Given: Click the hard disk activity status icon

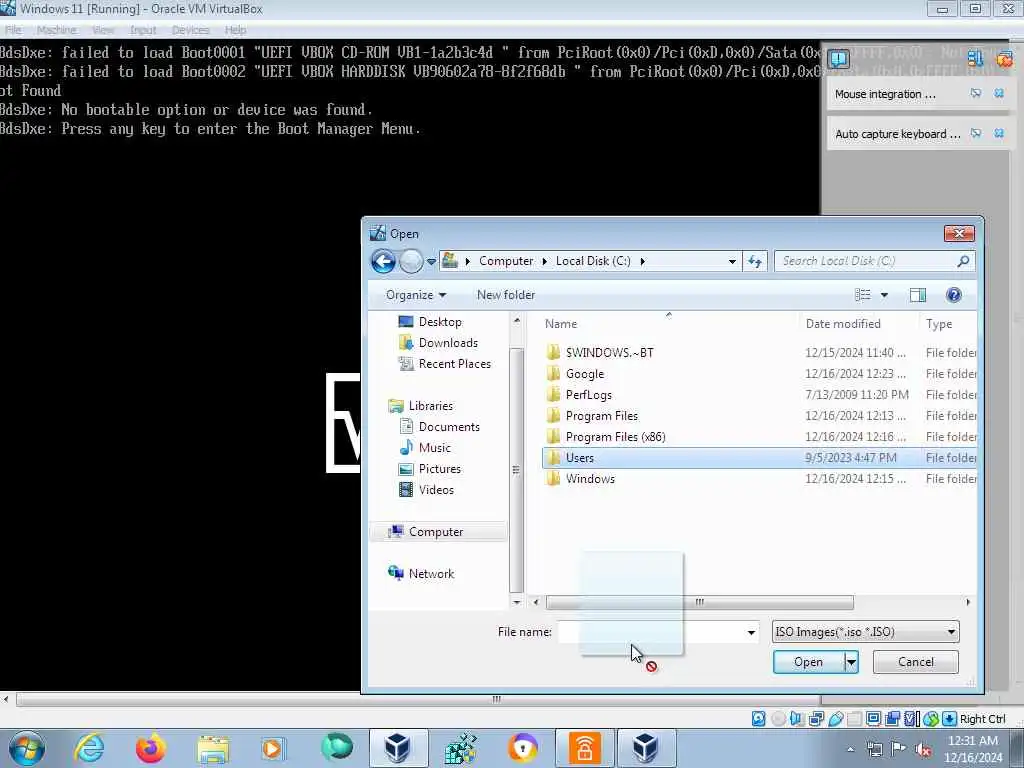Looking at the screenshot, I should [759, 718].
